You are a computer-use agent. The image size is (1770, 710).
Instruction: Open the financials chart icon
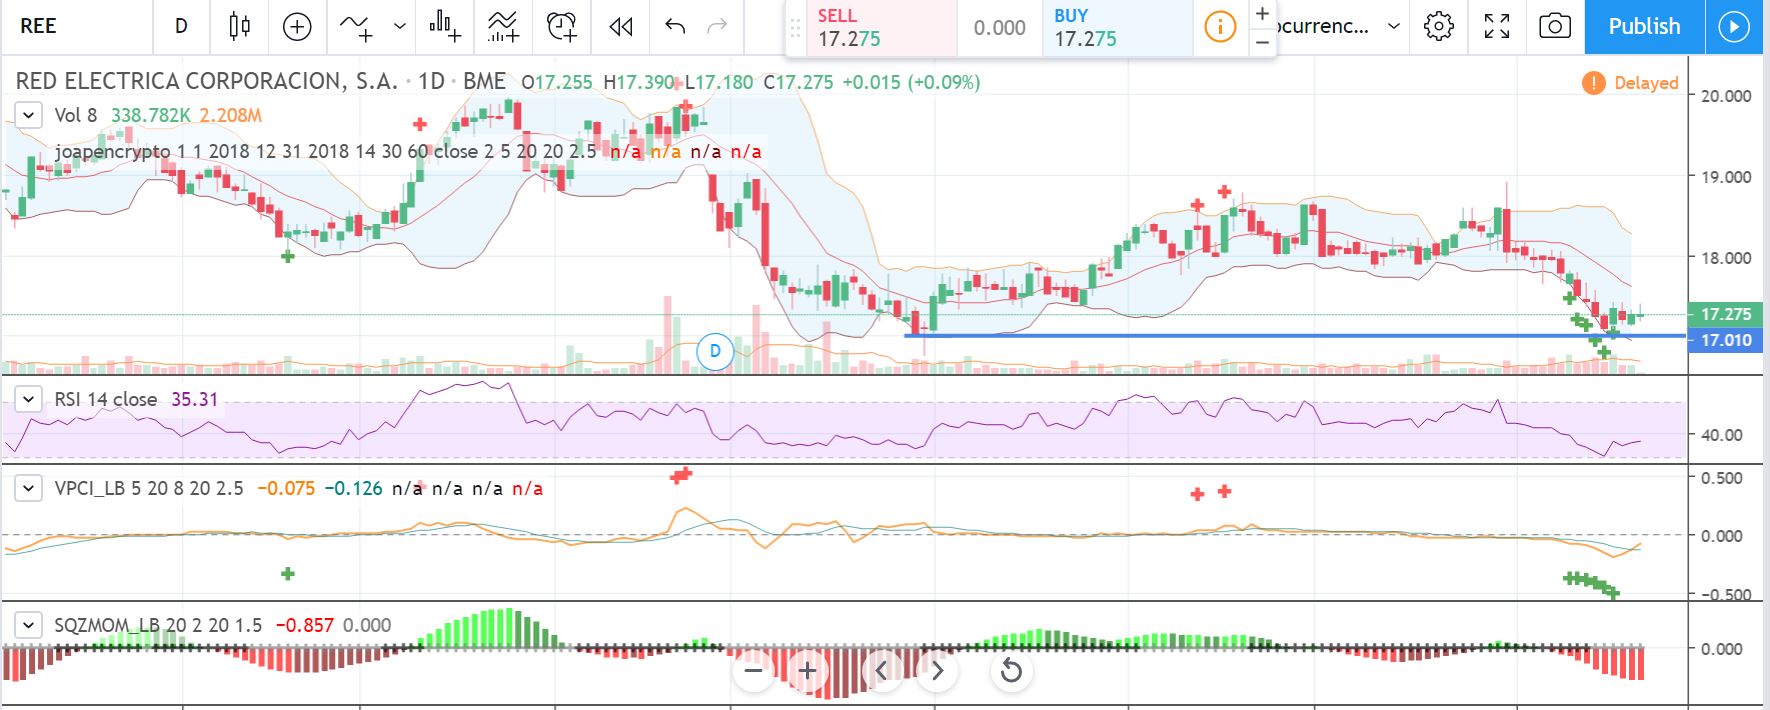[445, 27]
